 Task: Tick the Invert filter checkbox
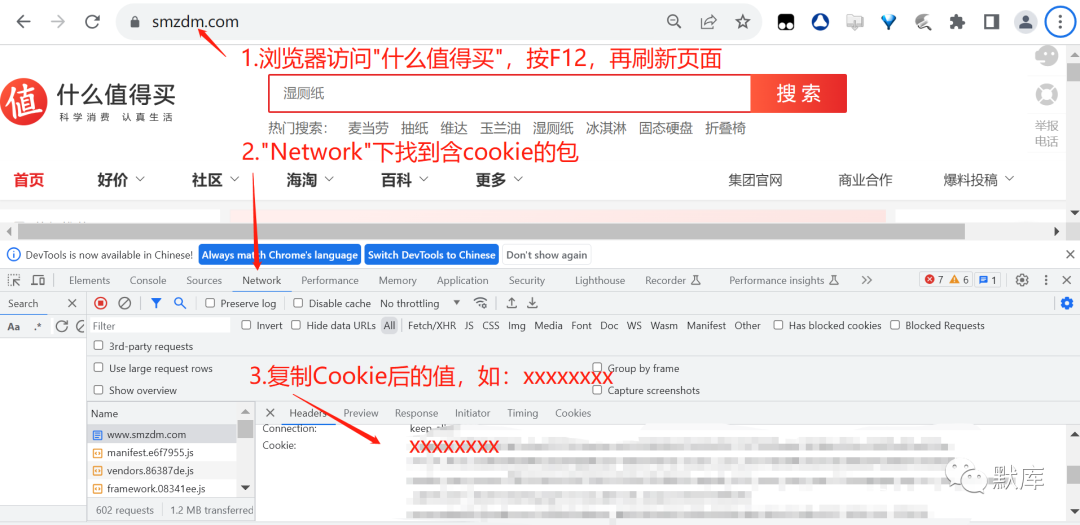coord(246,325)
